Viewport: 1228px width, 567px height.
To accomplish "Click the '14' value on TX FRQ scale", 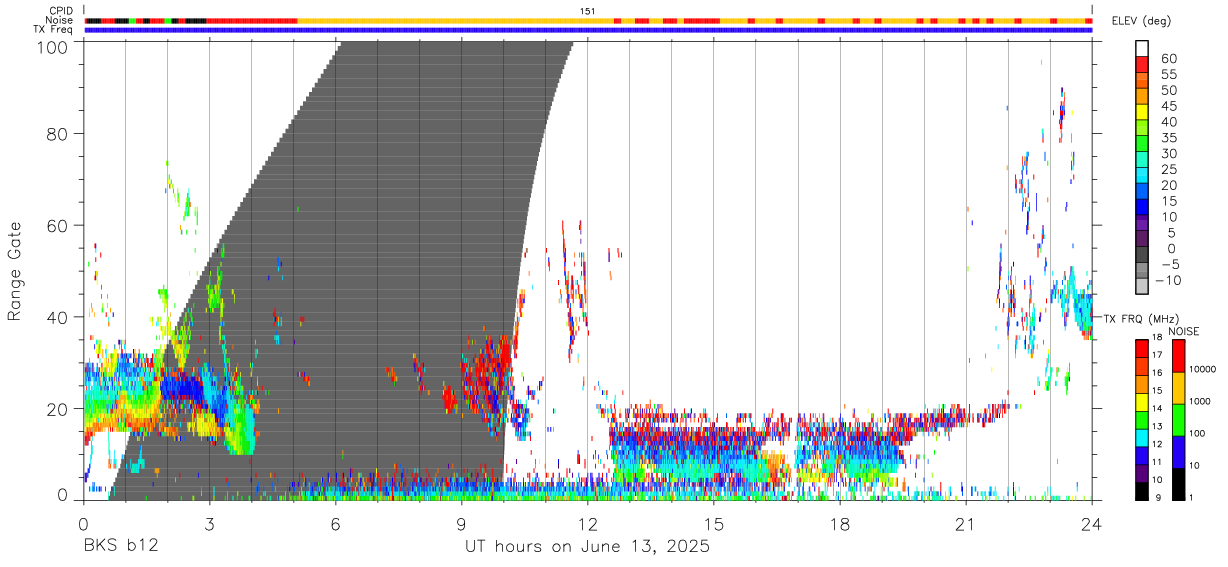I will (1159, 408).
